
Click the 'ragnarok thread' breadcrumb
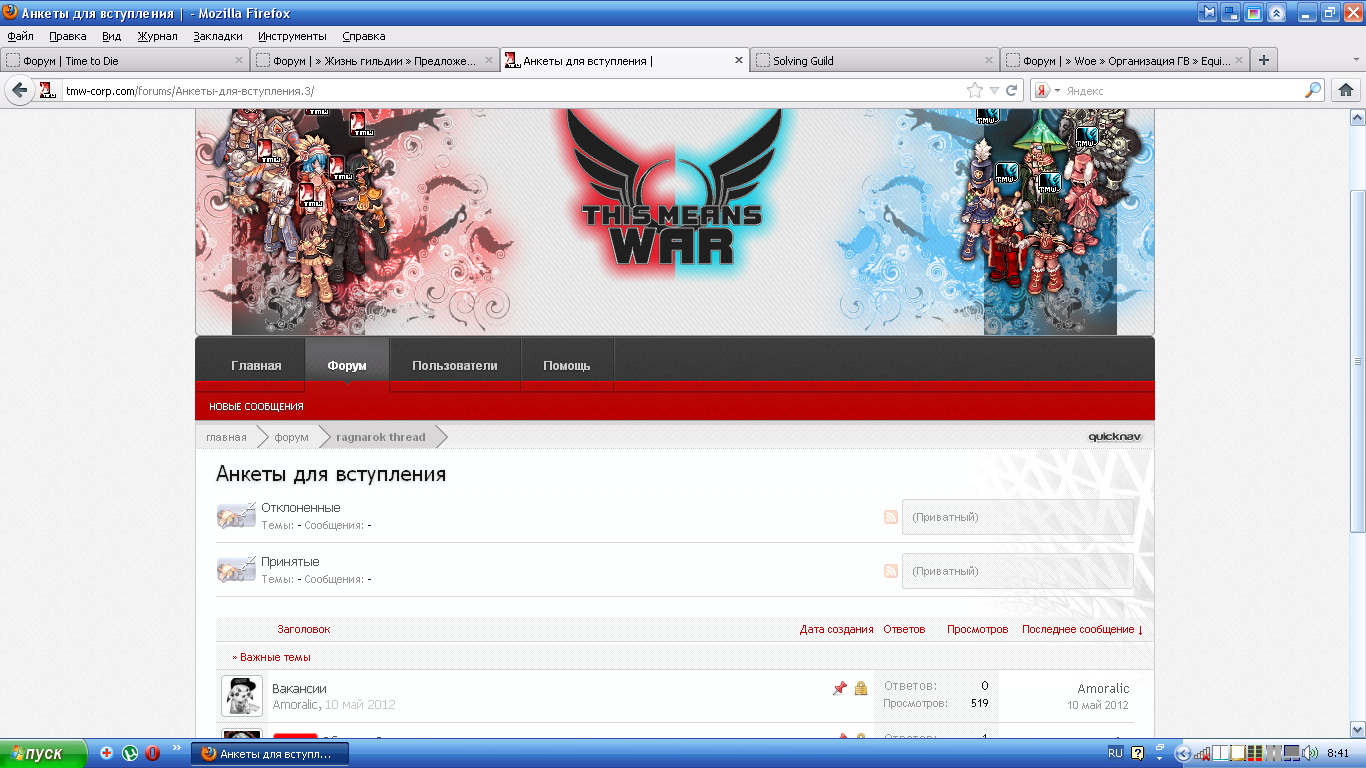point(381,437)
